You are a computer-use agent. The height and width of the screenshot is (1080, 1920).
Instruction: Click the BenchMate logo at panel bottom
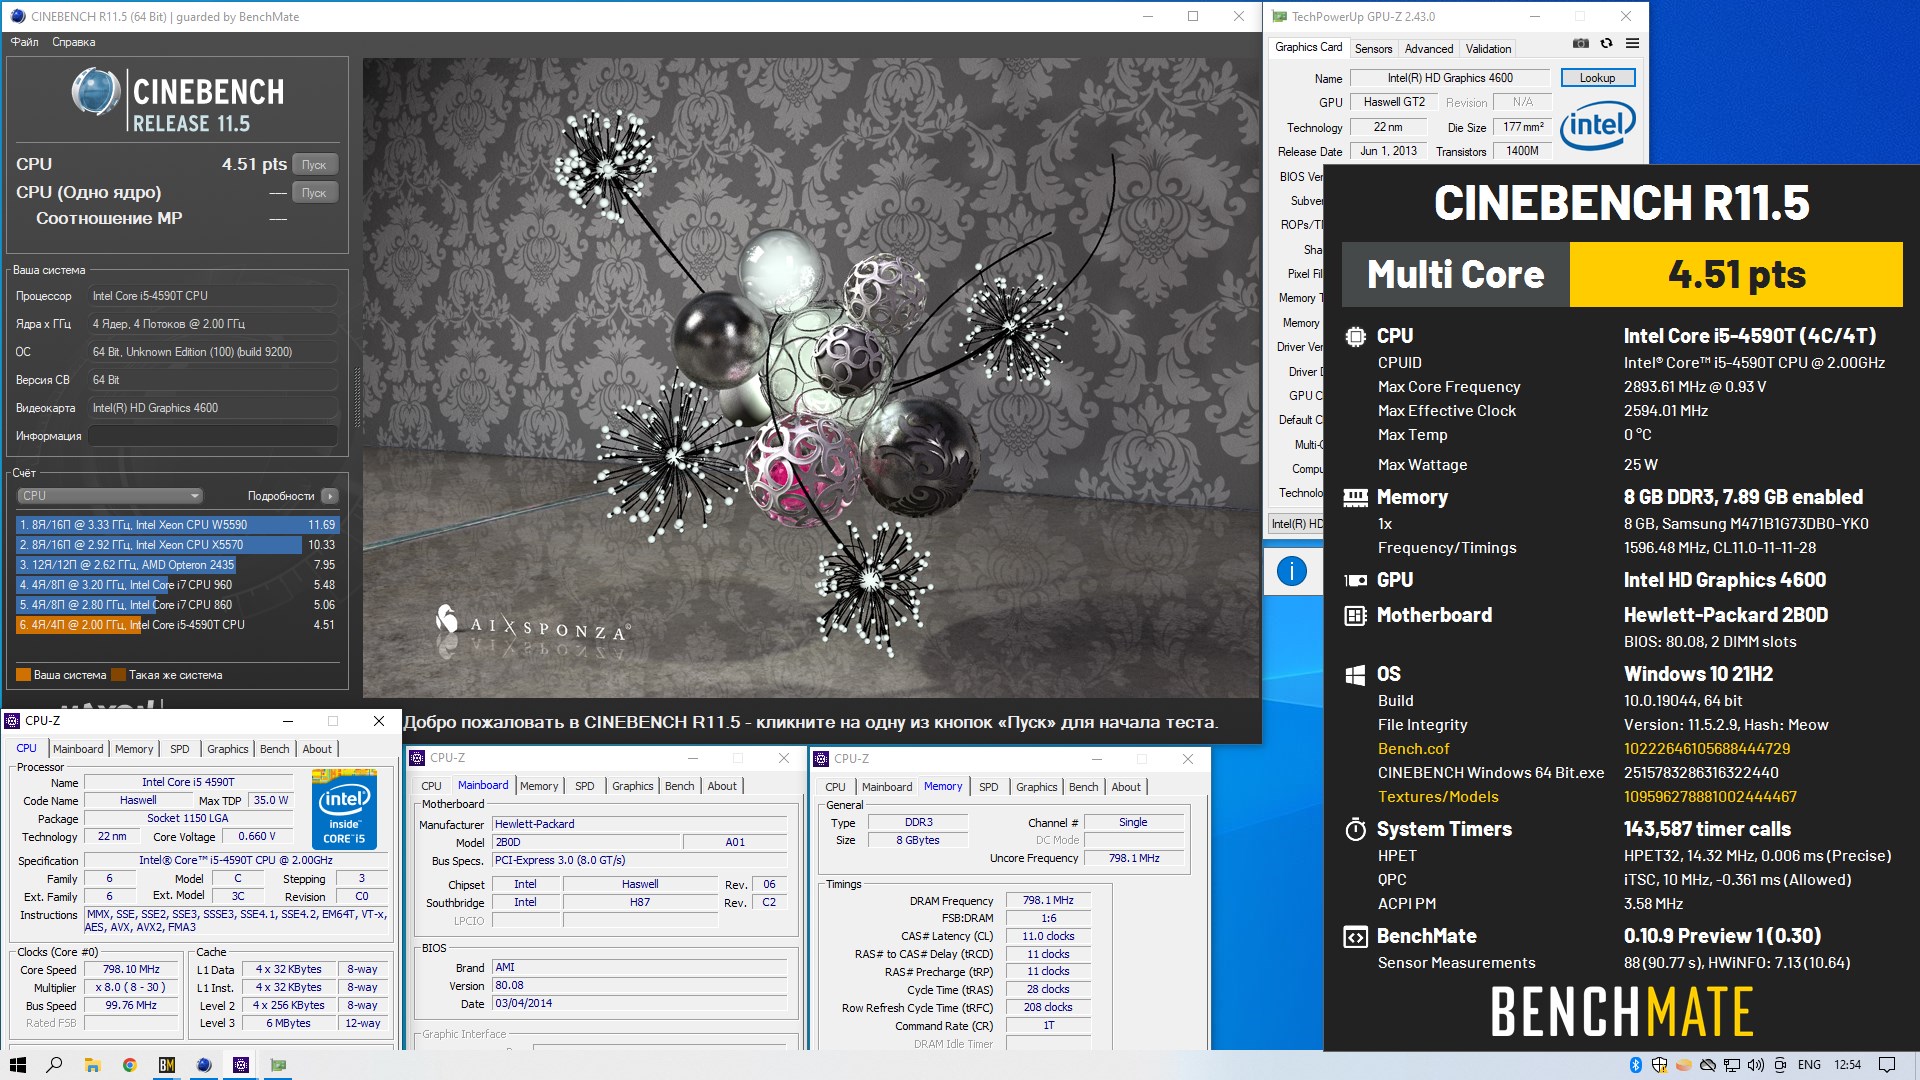[x=1622, y=1012]
